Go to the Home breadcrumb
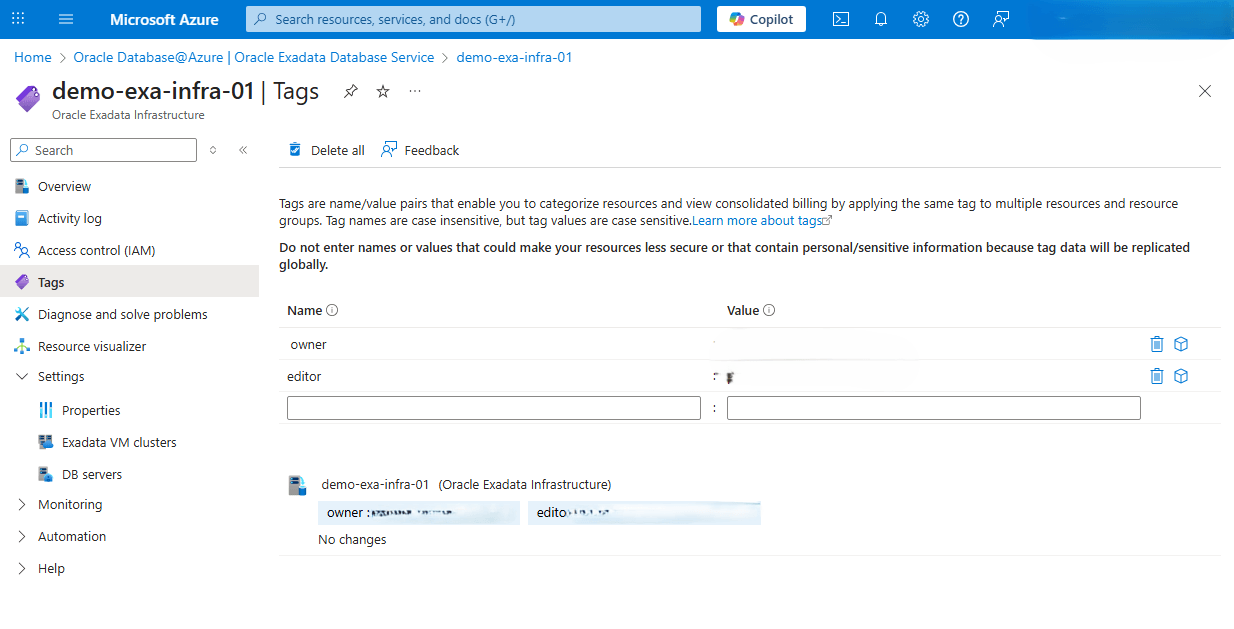The width and height of the screenshot is (1234, 629). (x=33, y=57)
